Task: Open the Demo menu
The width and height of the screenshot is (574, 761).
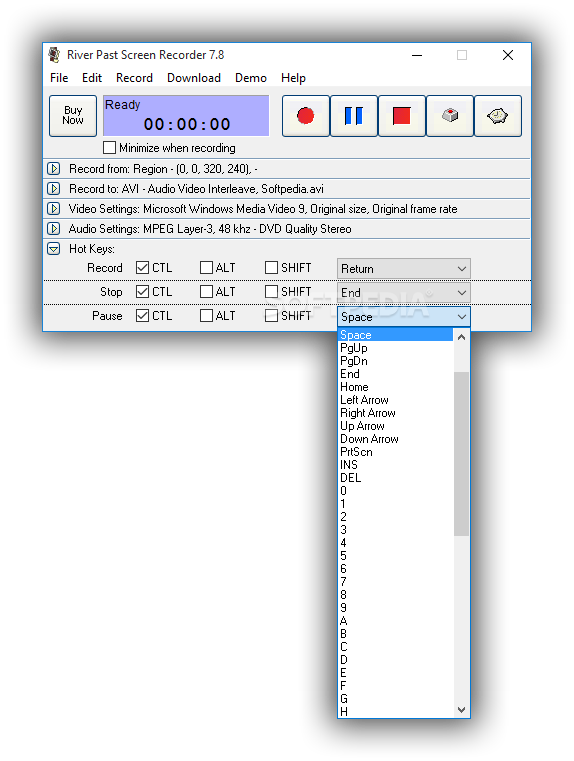Action: click(x=251, y=78)
